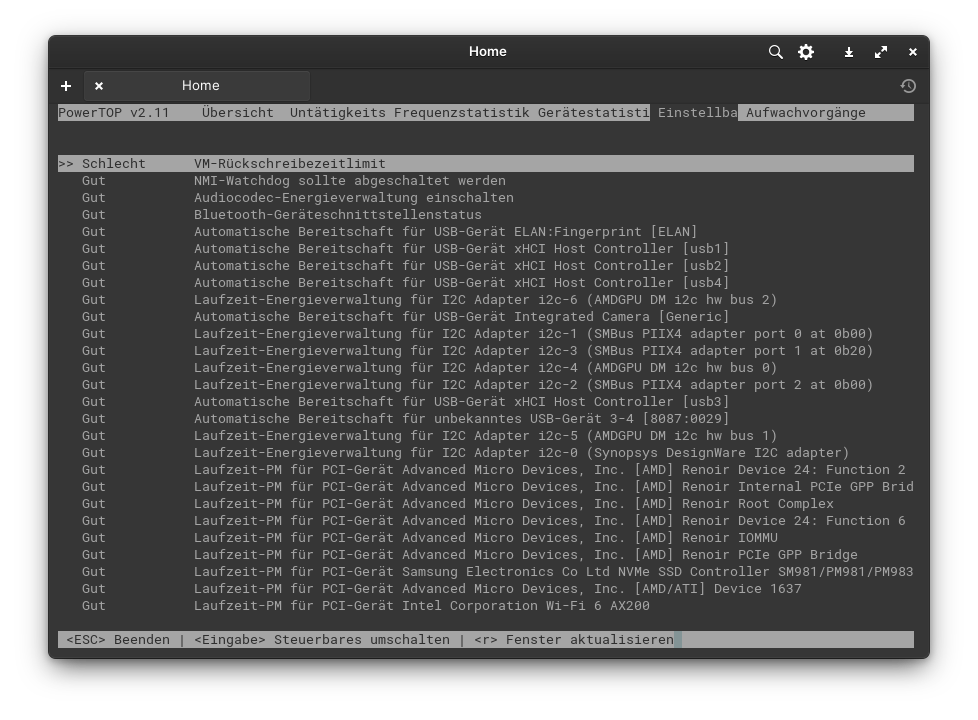Add a new terminal tab with plus icon
978x720 pixels.
pos(66,86)
